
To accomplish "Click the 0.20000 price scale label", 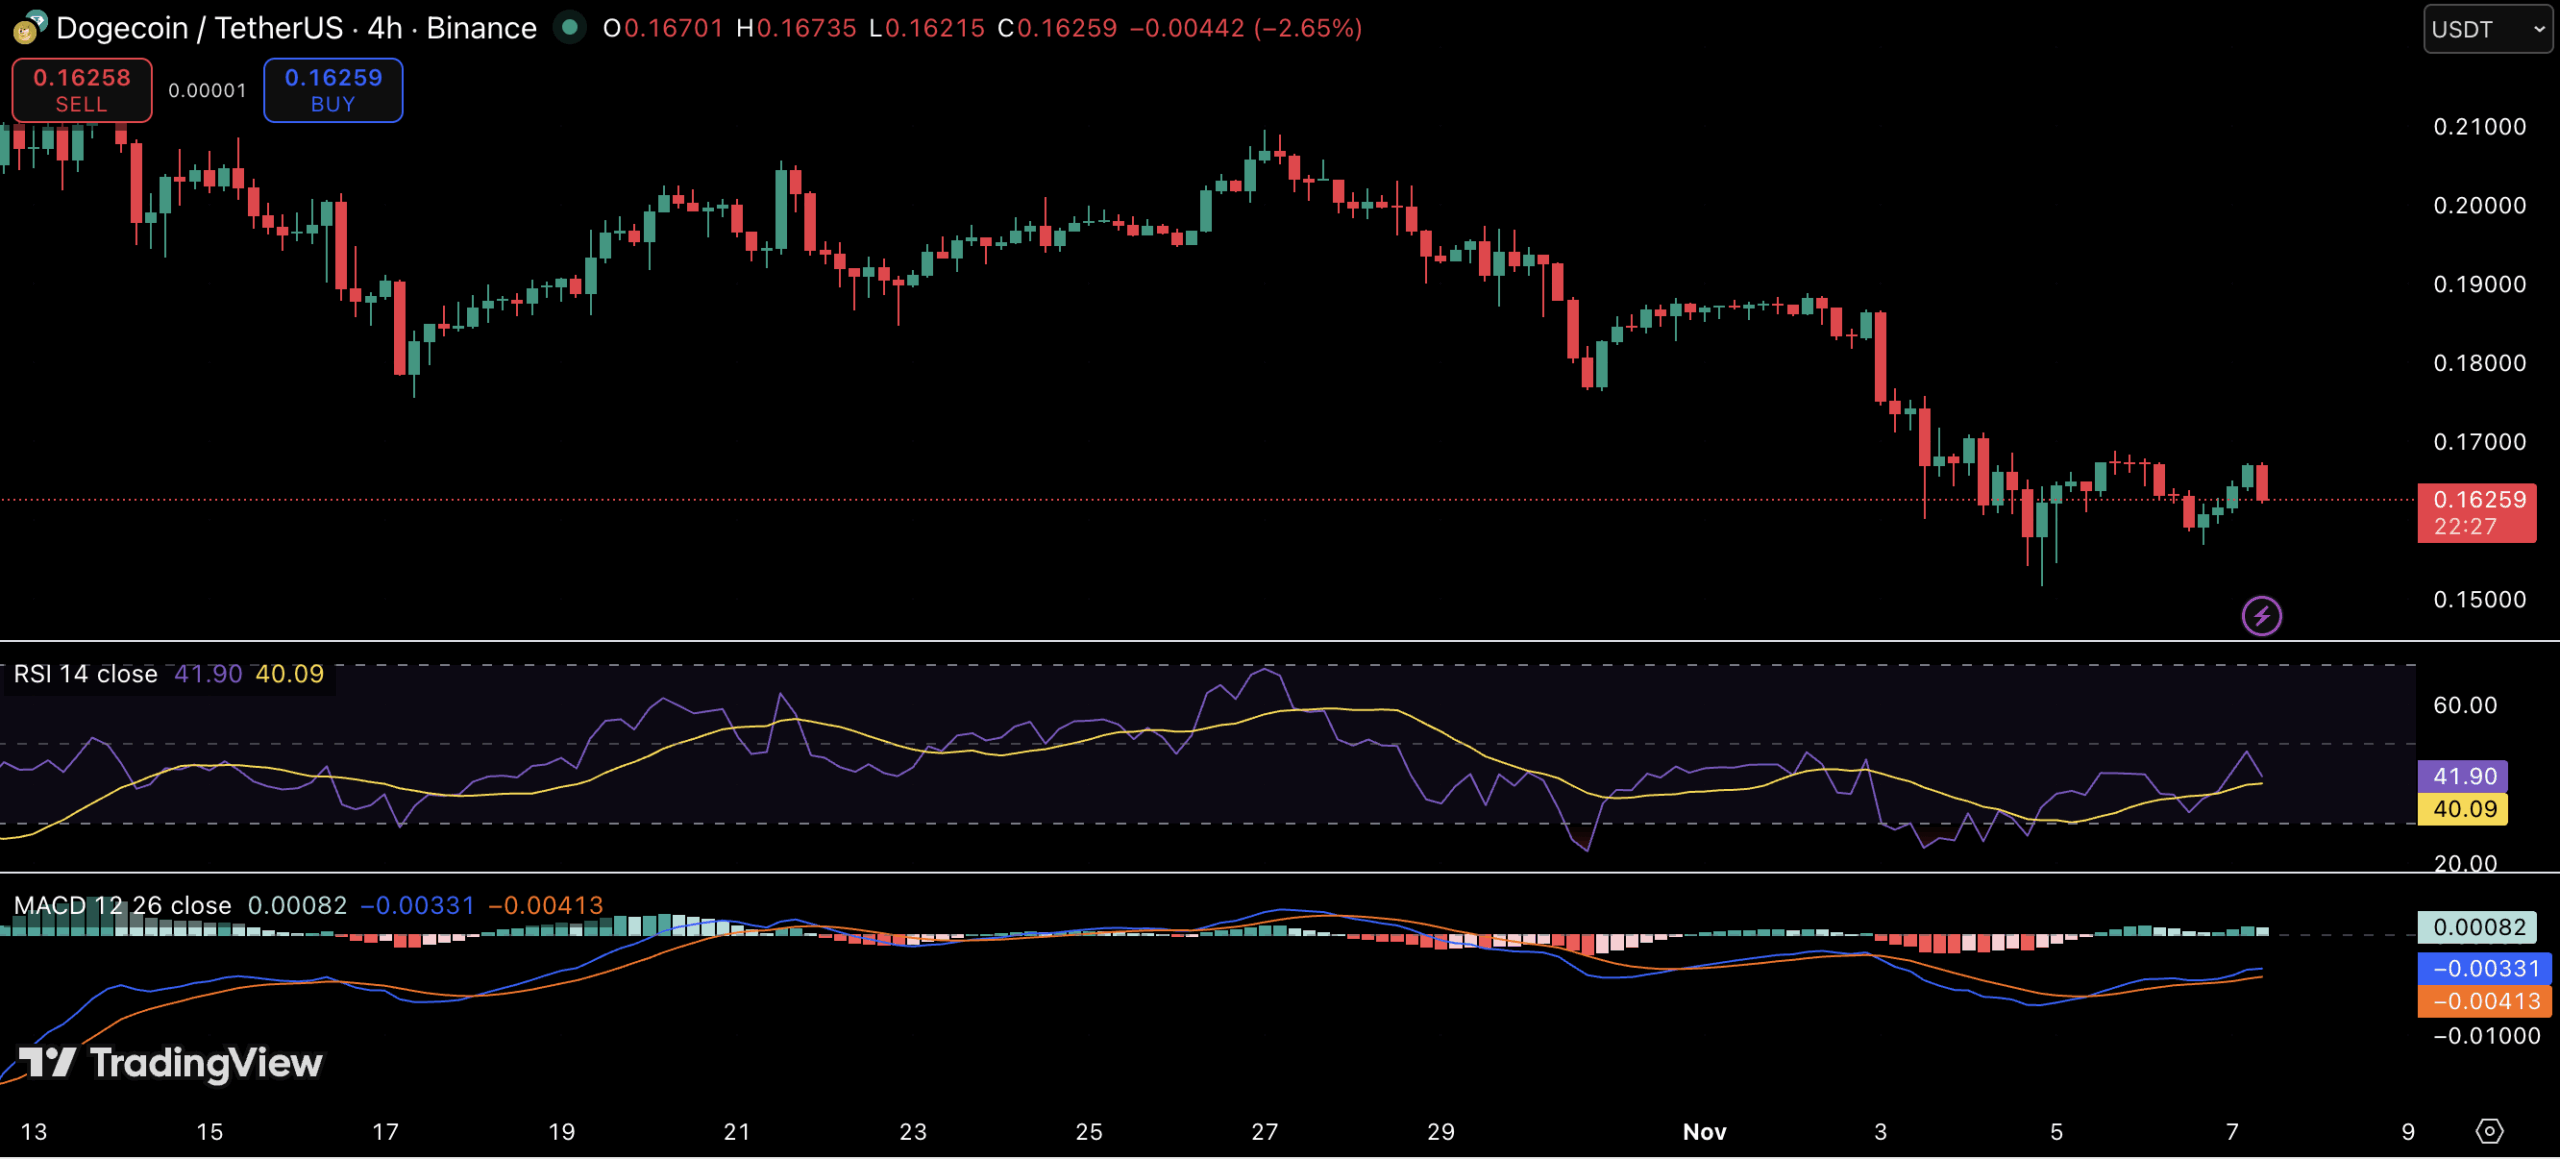I will (x=2479, y=205).
